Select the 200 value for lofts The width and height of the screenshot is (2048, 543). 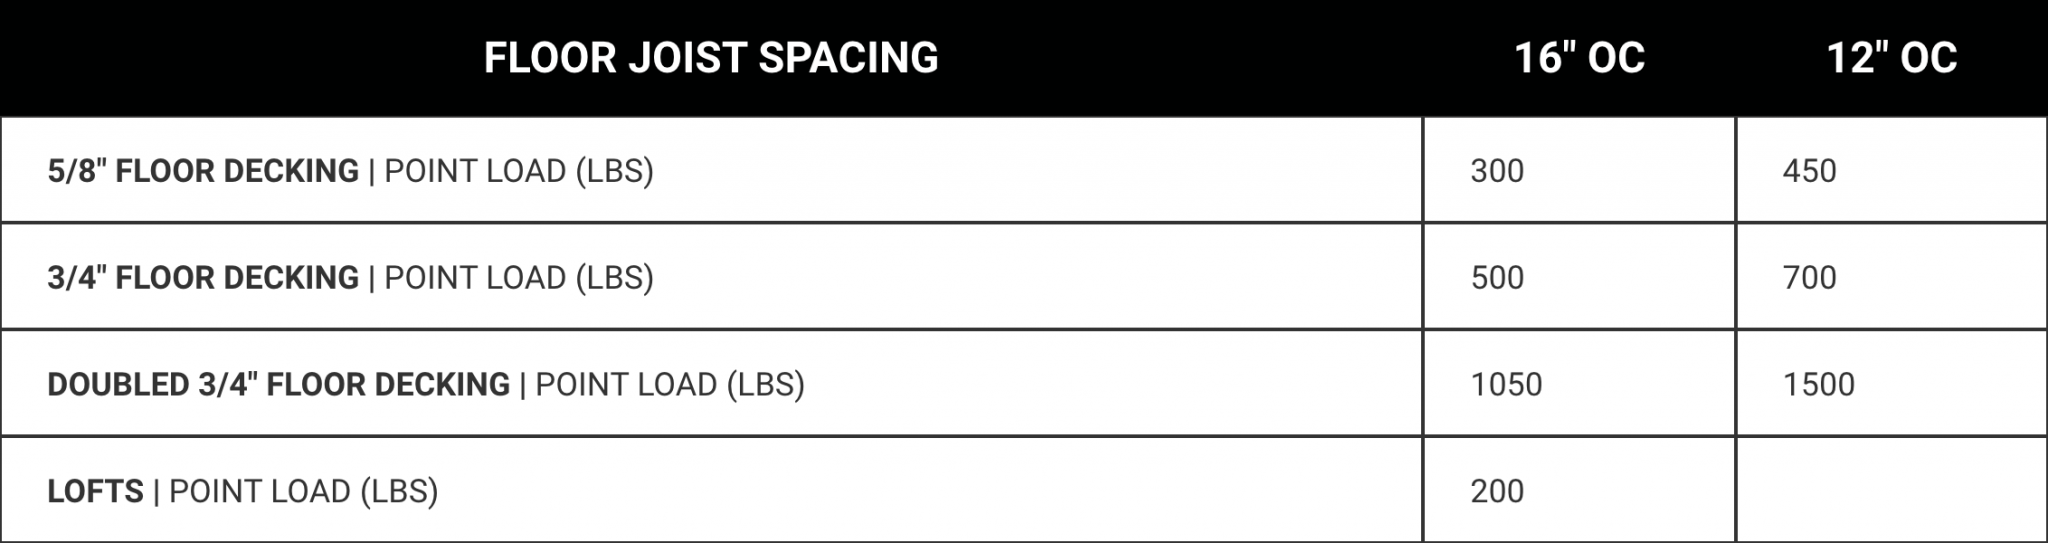(1497, 491)
